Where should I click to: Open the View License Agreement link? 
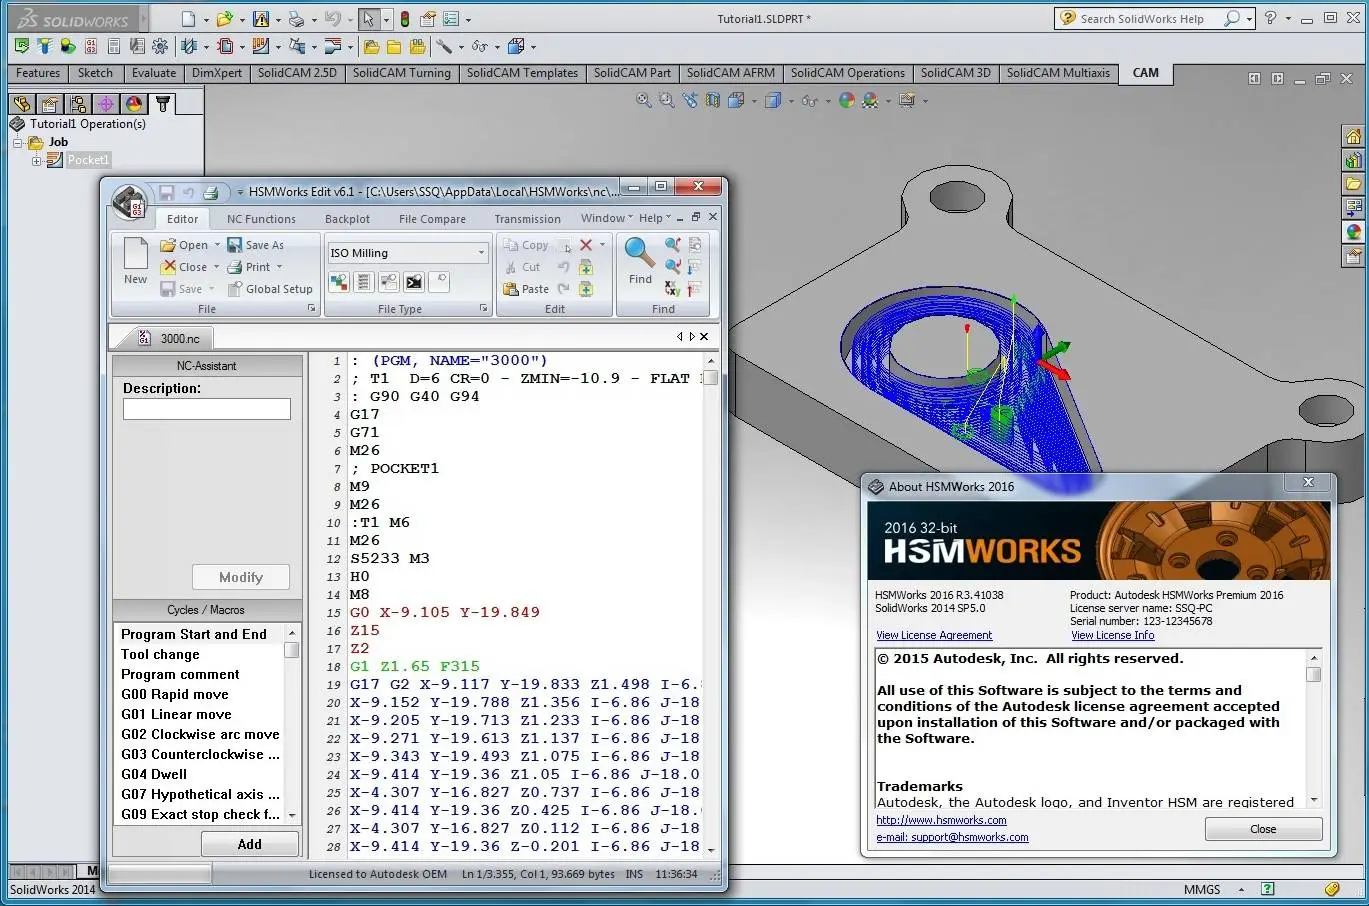(934, 635)
